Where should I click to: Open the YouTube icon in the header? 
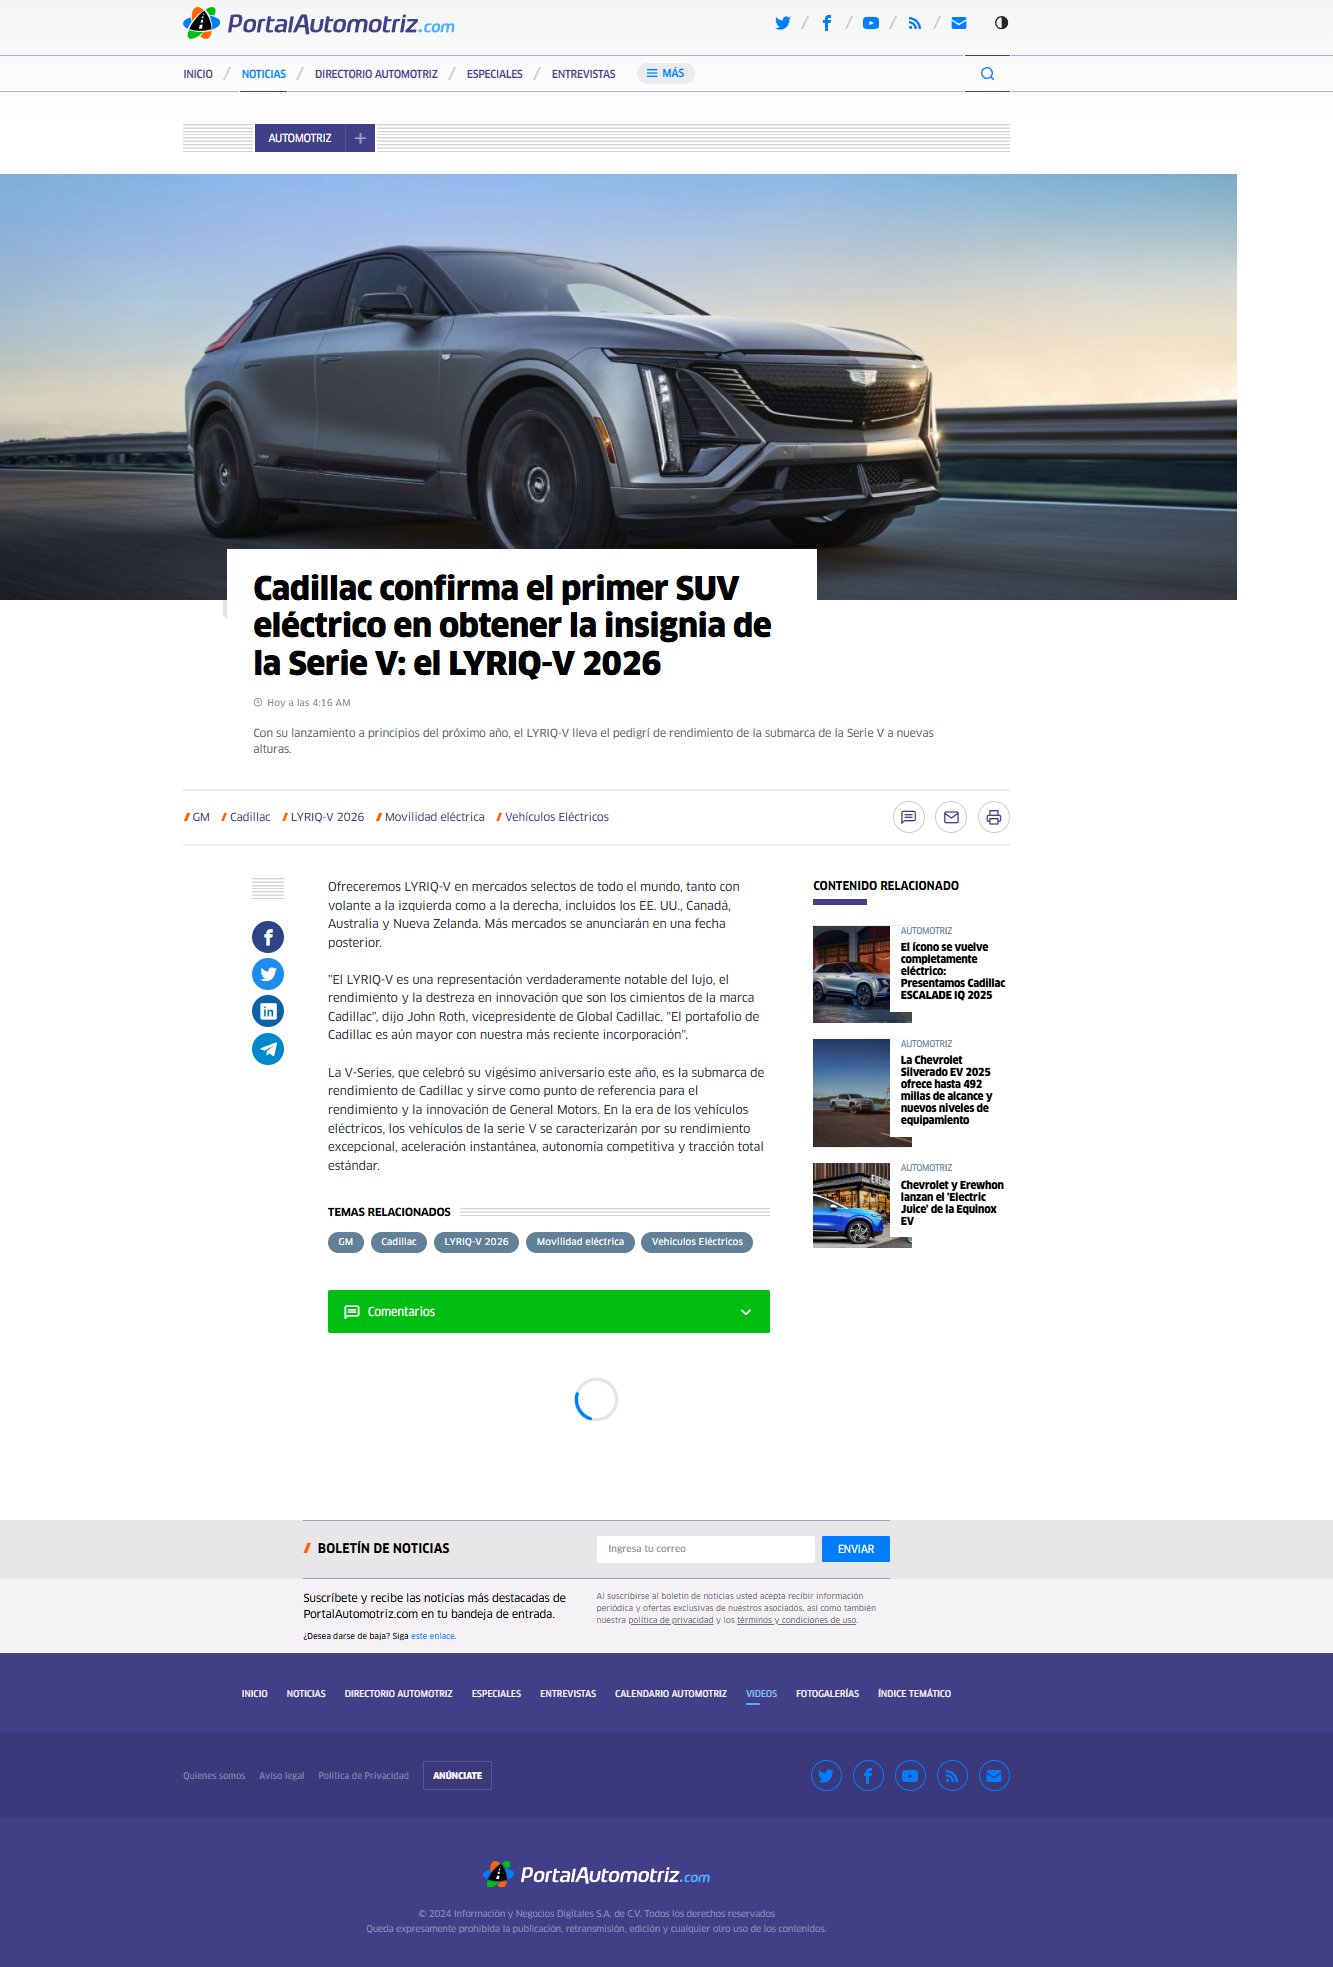(x=871, y=23)
